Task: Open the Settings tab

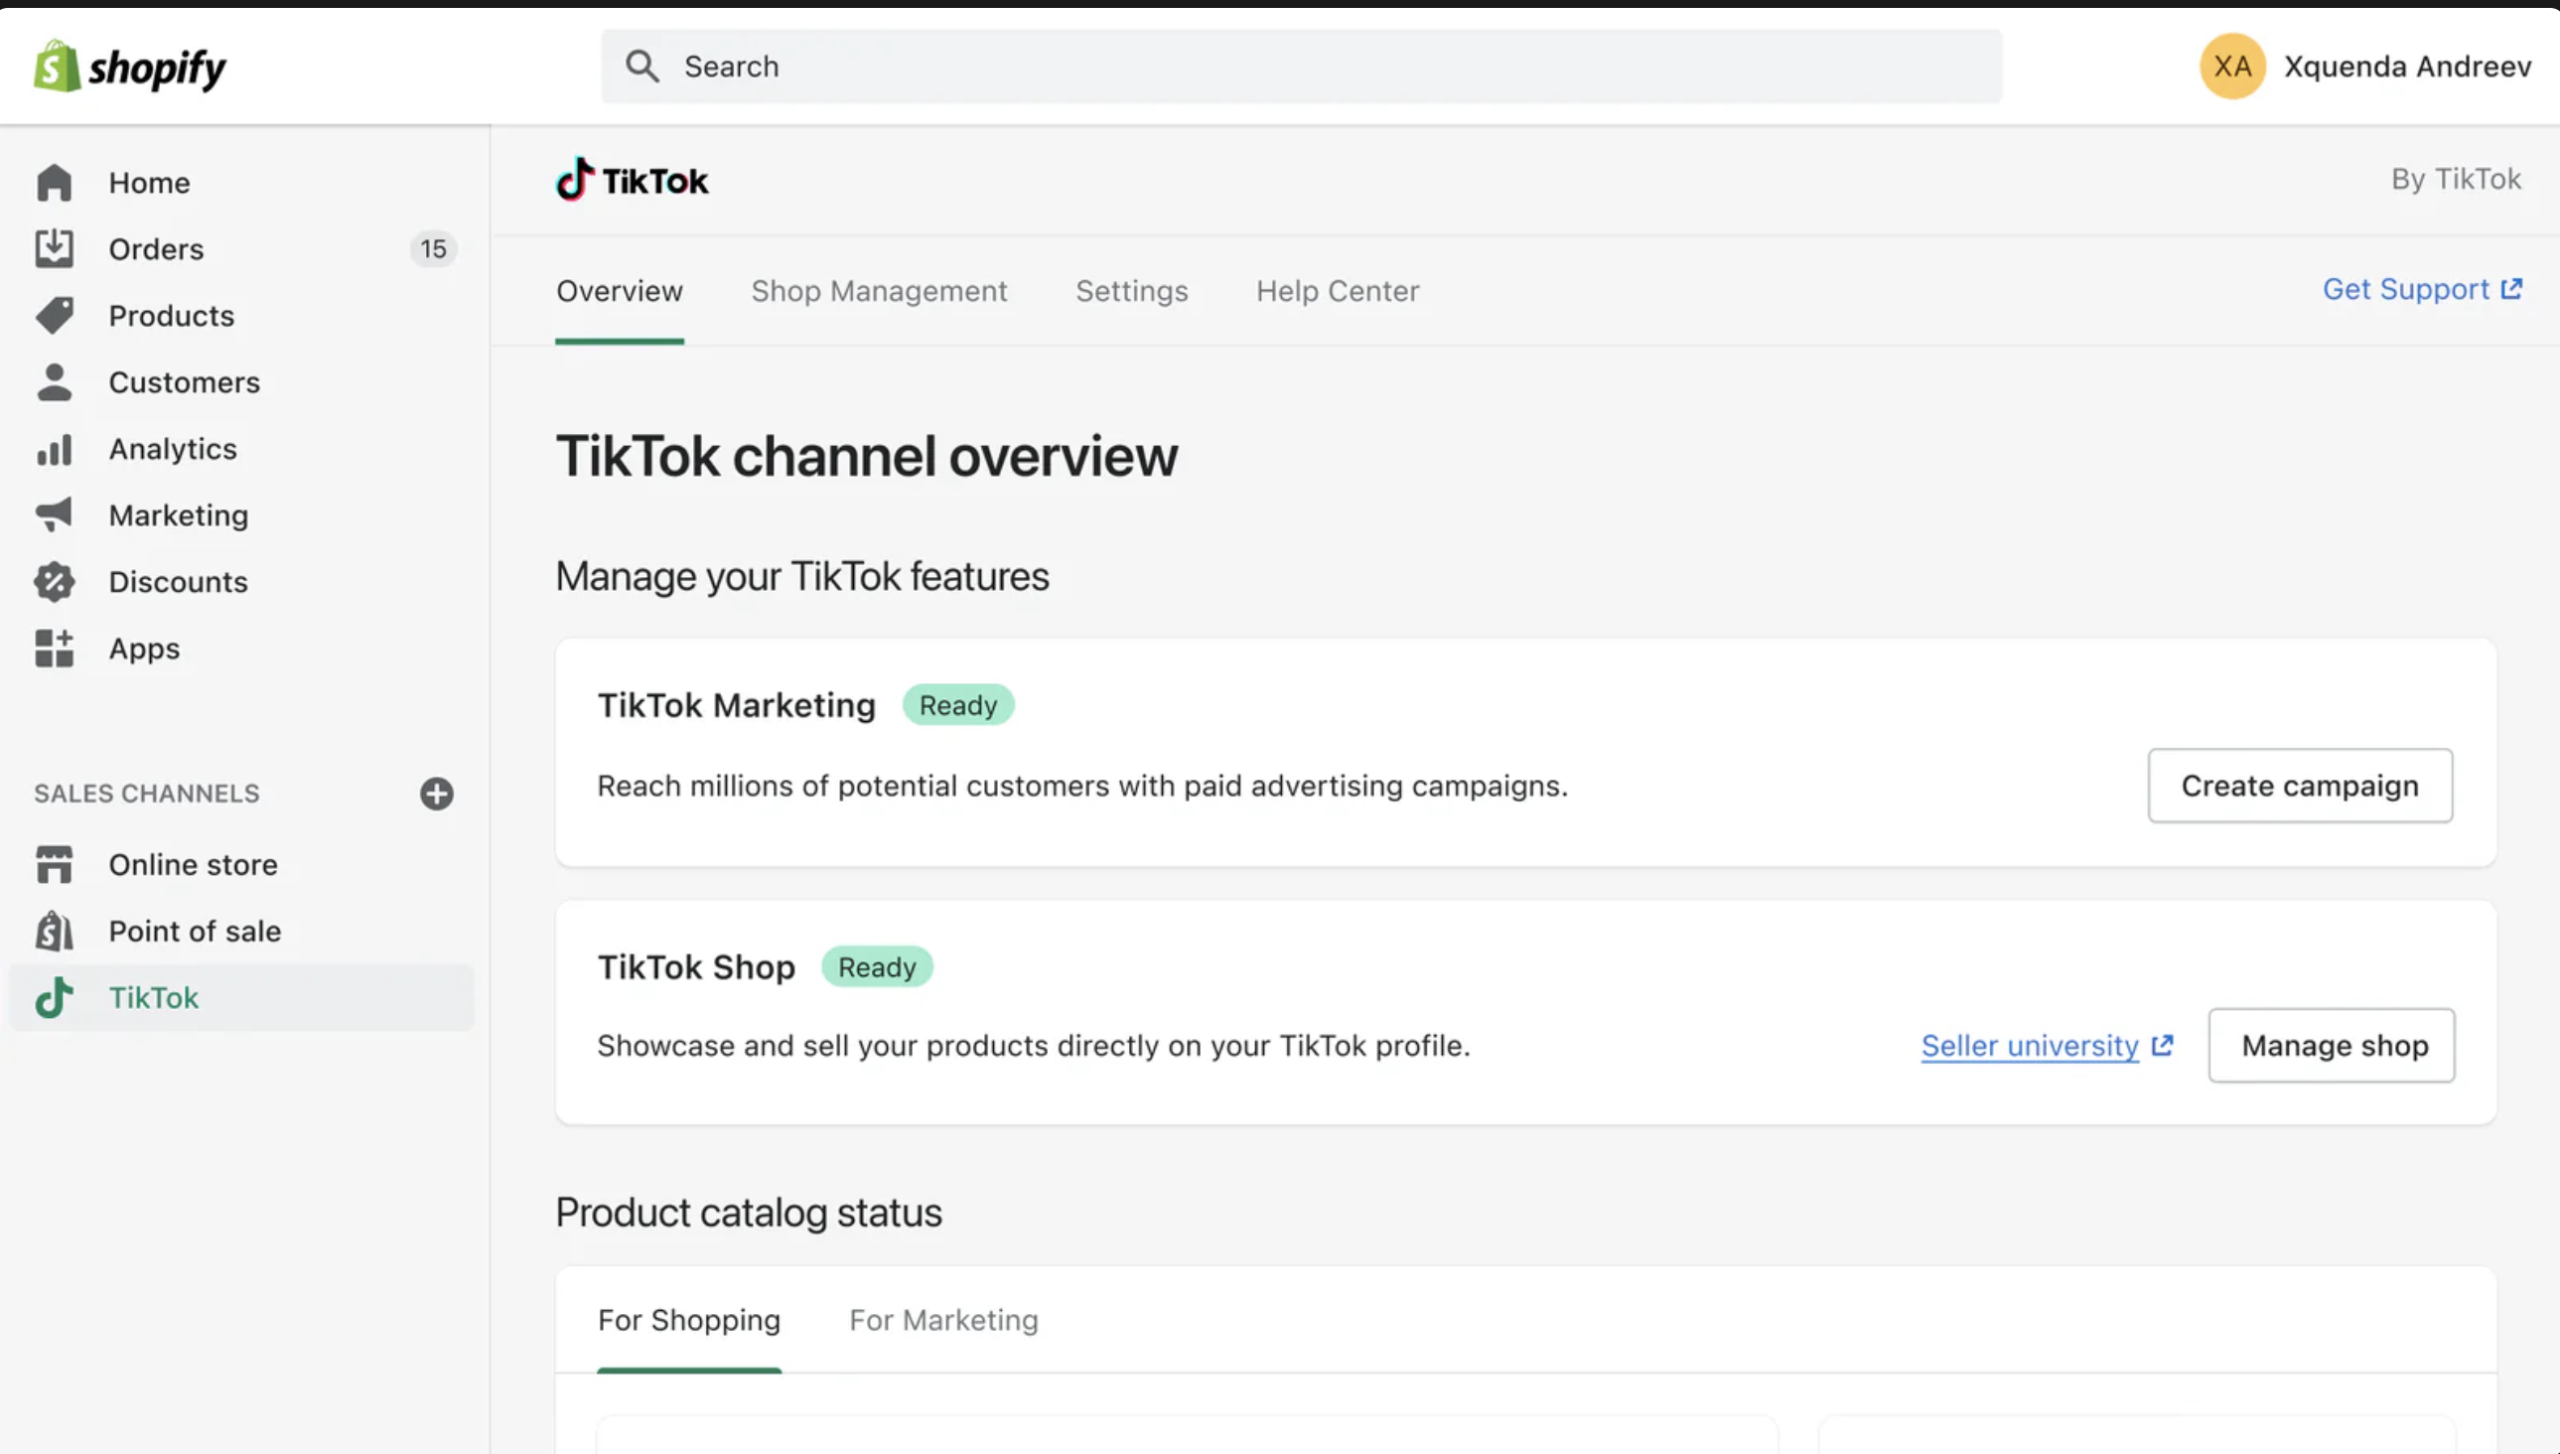Action: (x=1131, y=291)
